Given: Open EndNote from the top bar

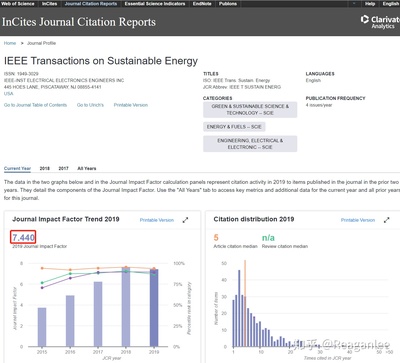Looking at the screenshot, I should 202,4.
